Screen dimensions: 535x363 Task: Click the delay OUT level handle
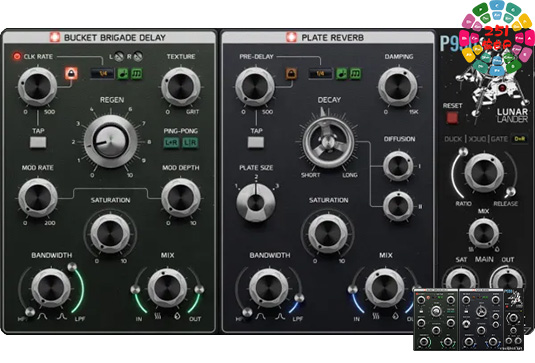[x=199, y=290]
